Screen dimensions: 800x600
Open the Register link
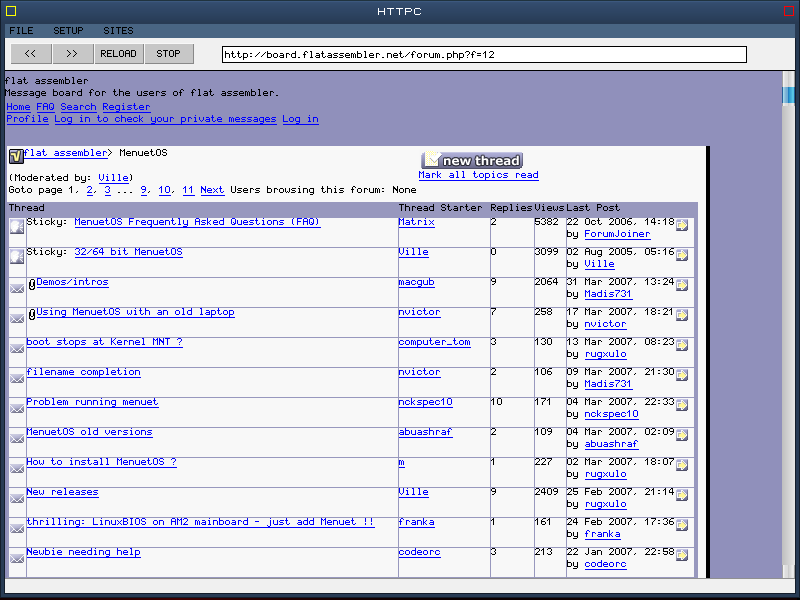126,107
